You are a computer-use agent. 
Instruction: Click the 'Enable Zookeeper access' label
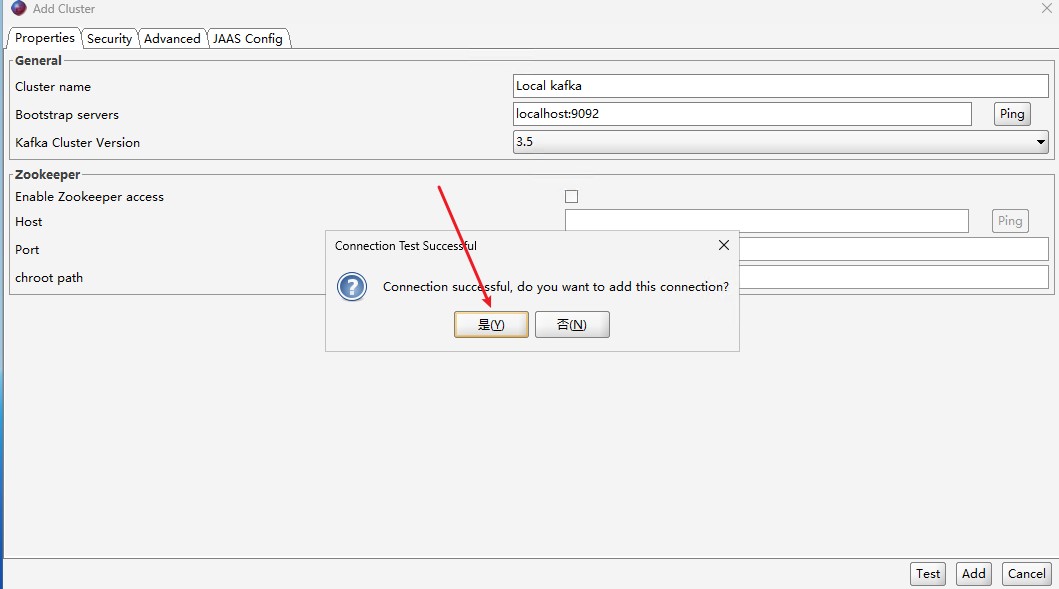tap(89, 197)
